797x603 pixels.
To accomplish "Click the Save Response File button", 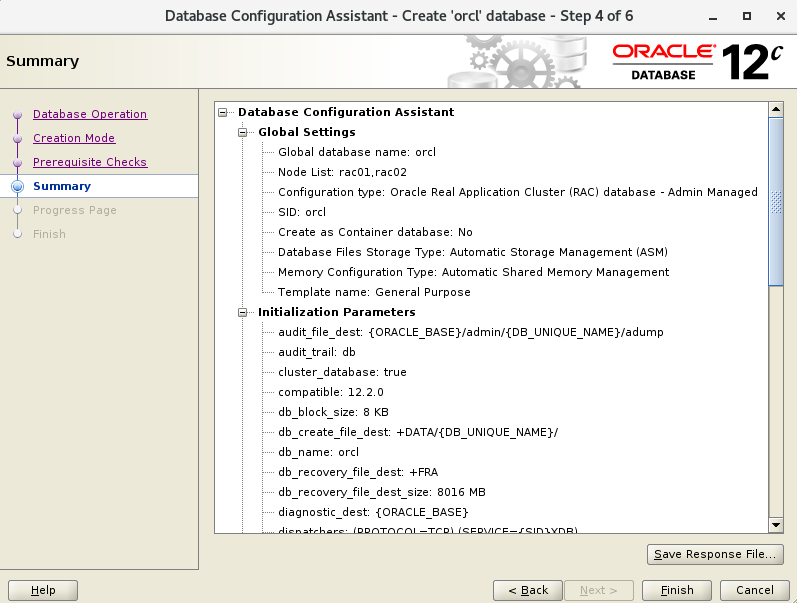I will 714,554.
